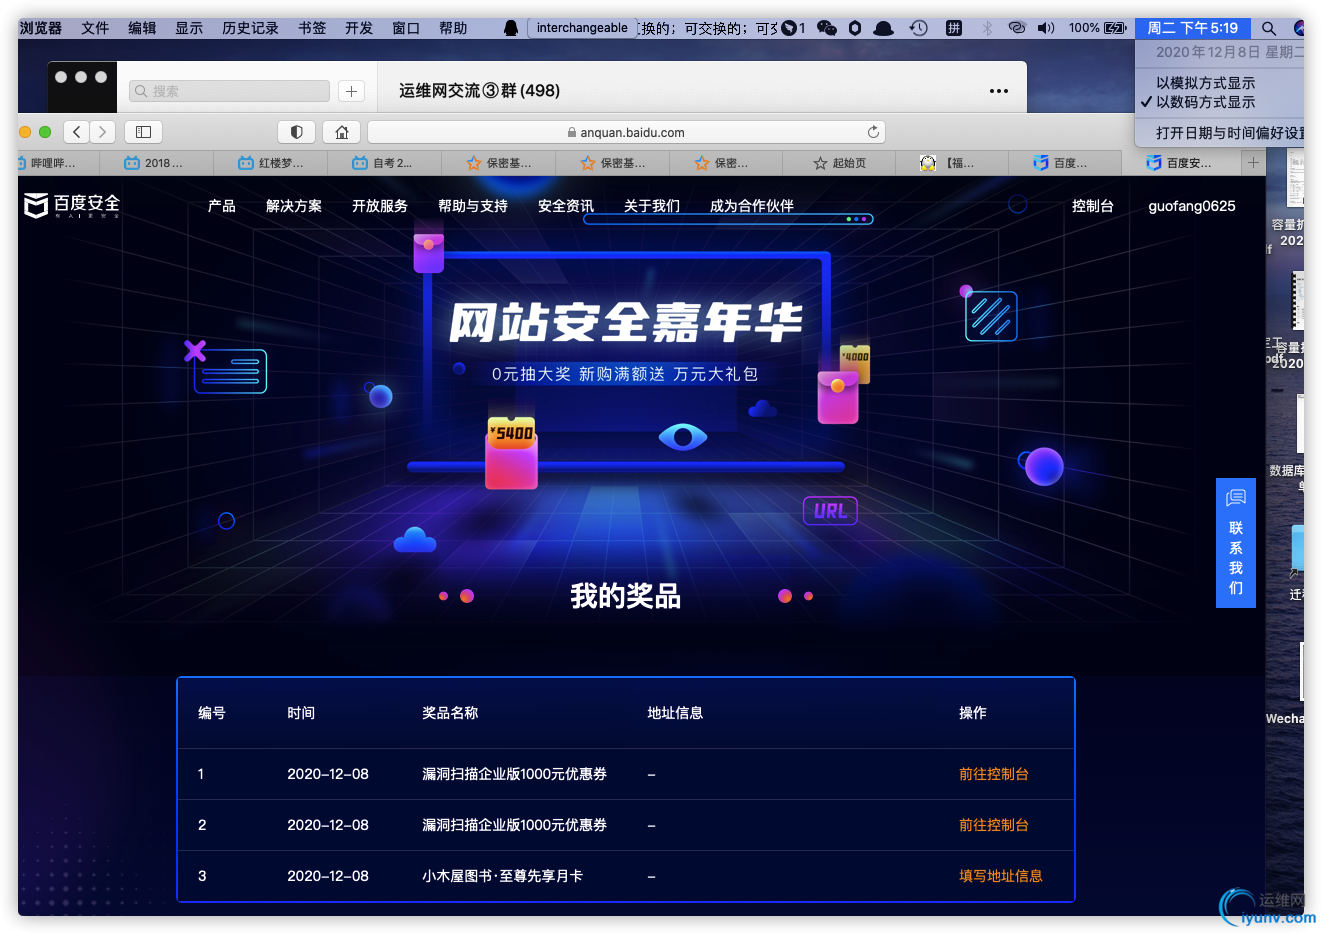1322x934 pixels.
Task: Click the 运维网交流③群 (498) chat title
Action: [479, 91]
